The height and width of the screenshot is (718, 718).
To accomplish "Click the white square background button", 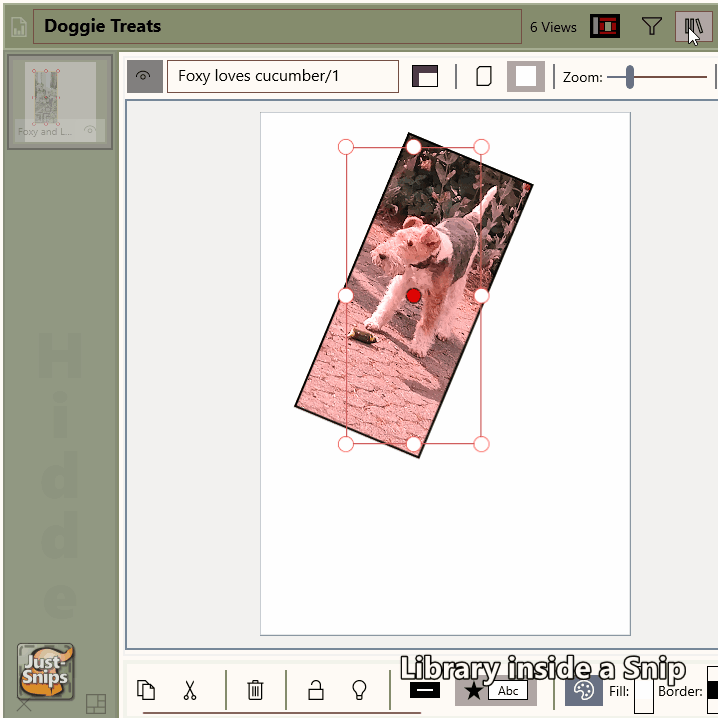I will coord(526,76).
